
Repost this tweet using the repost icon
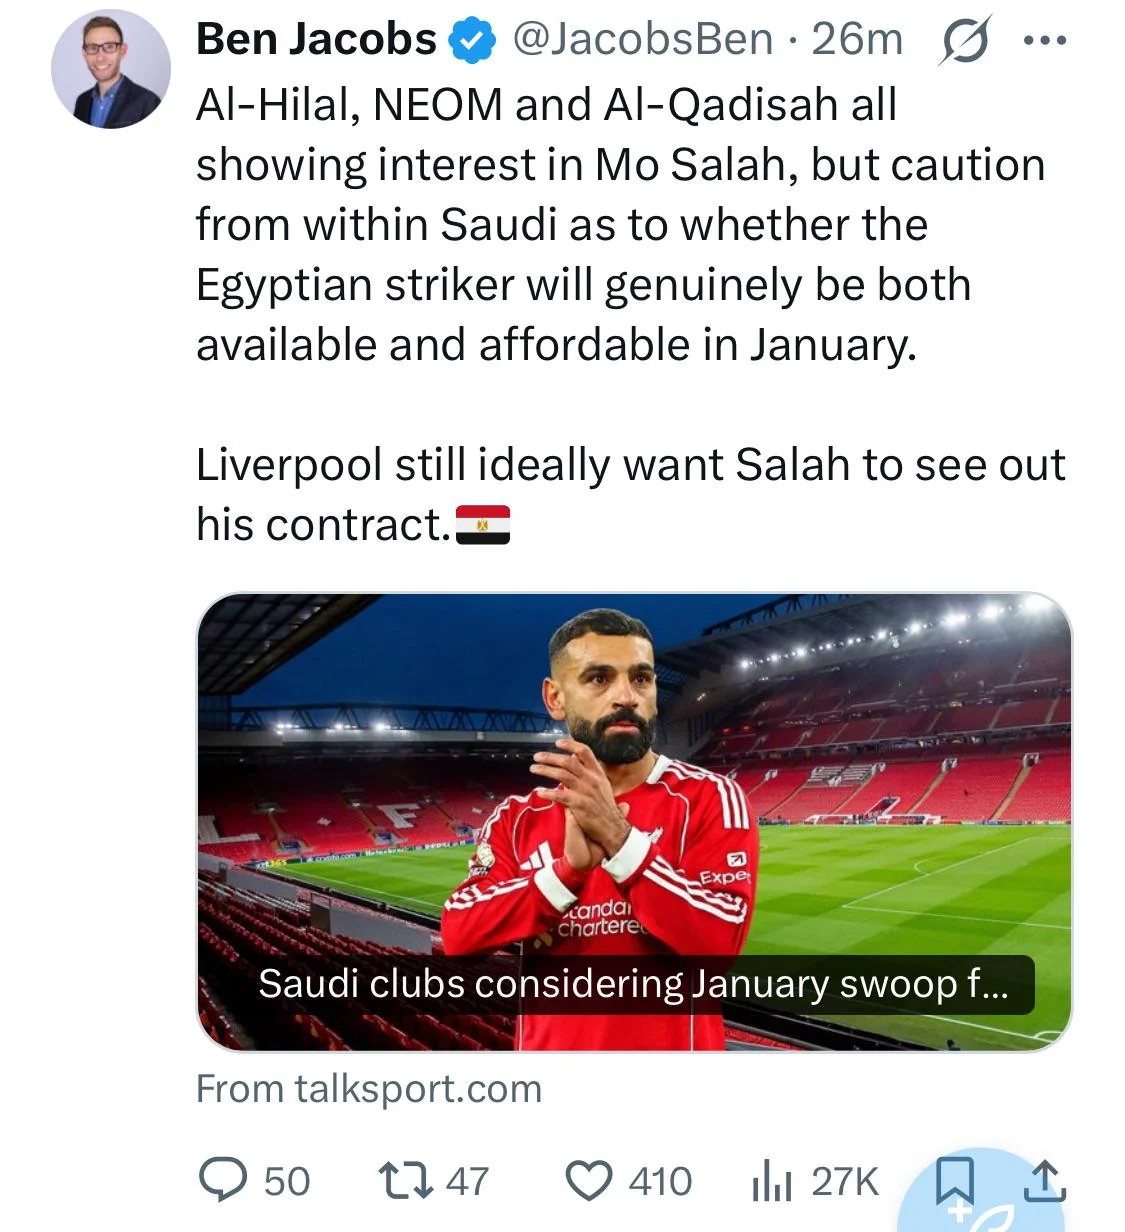click(404, 1180)
